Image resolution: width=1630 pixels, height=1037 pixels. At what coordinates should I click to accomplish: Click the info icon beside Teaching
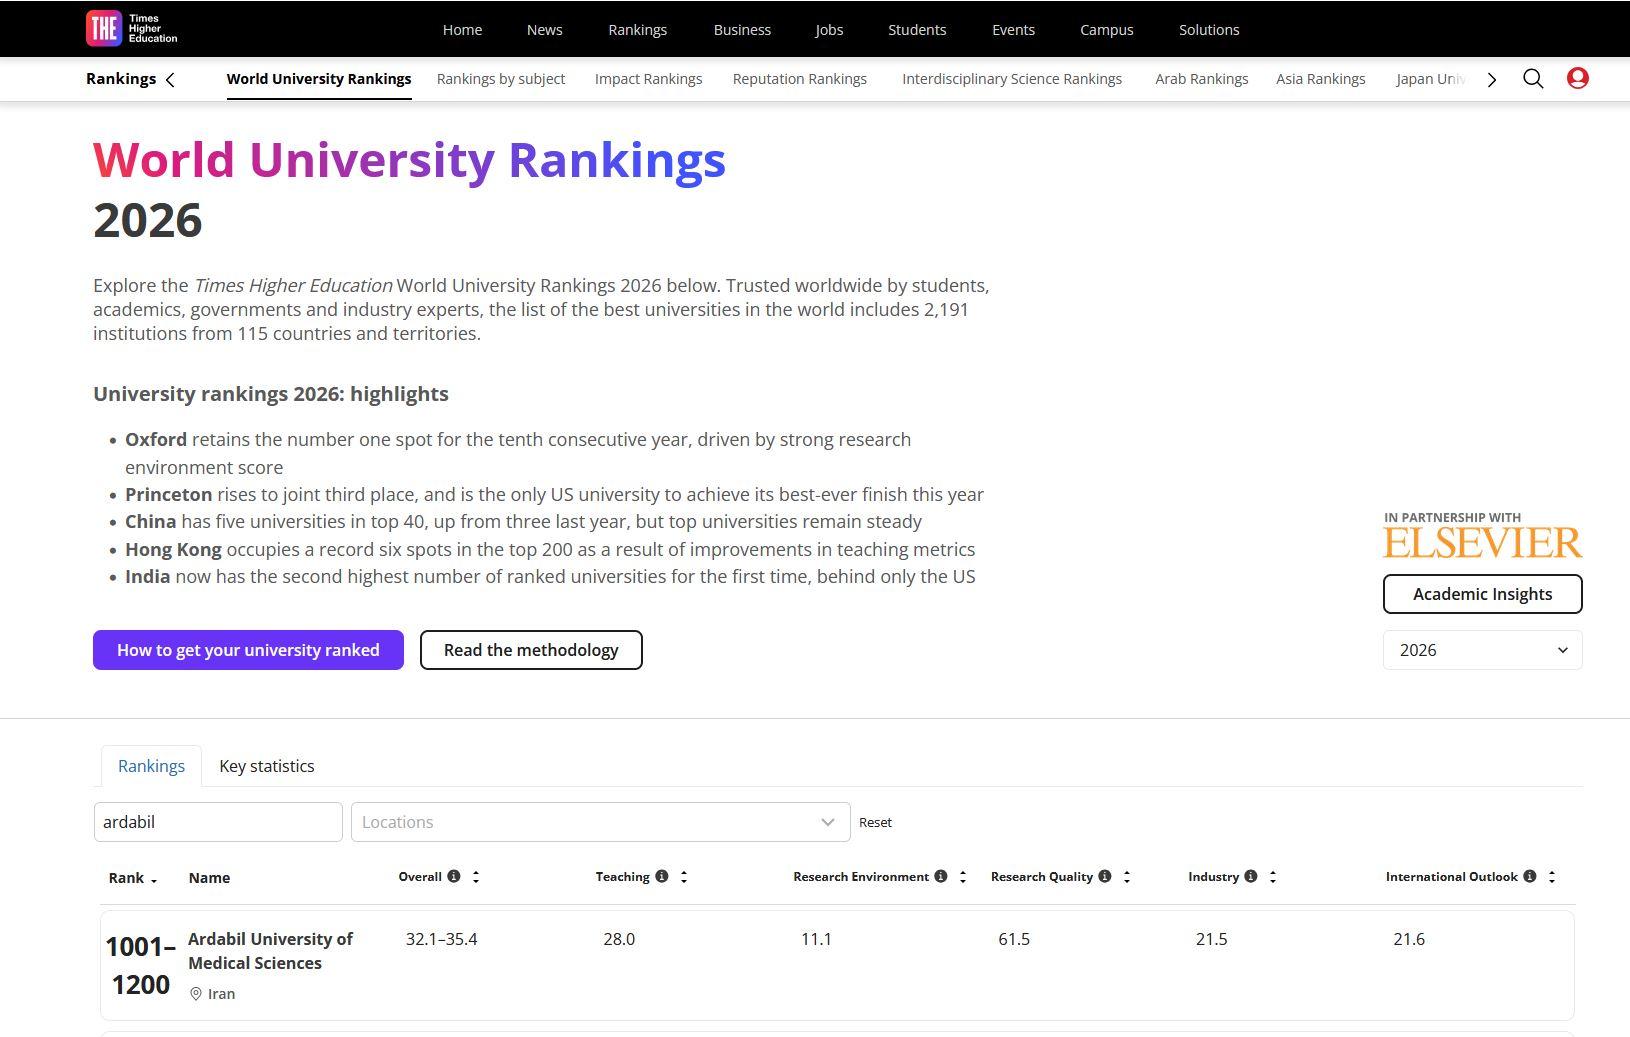pos(662,877)
